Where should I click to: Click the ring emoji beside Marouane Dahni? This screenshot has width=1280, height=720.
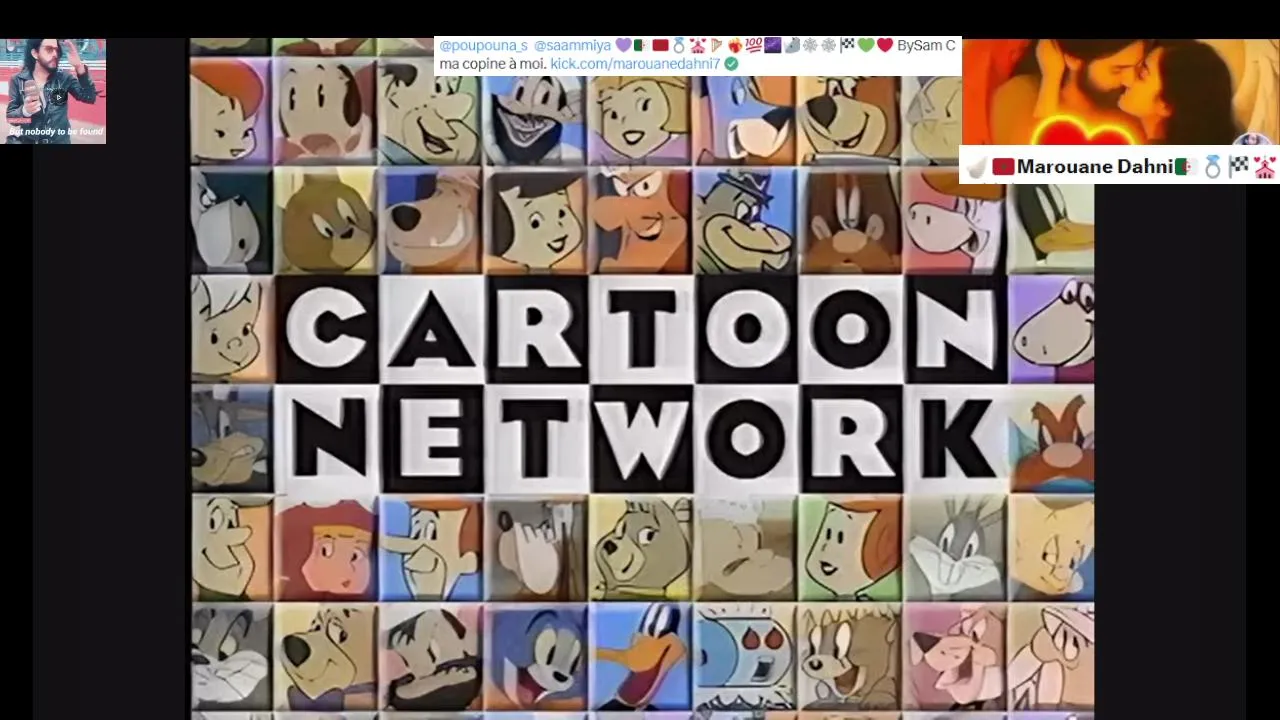(1212, 166)
